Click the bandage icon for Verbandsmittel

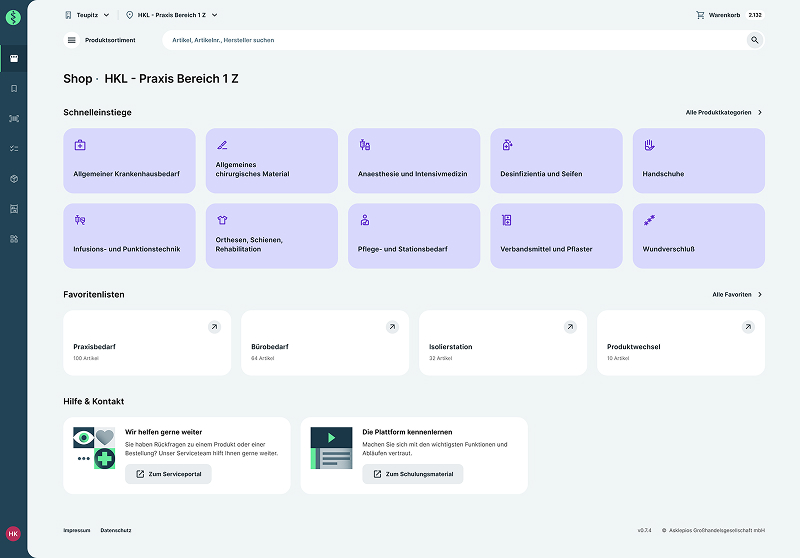[507, 220]
